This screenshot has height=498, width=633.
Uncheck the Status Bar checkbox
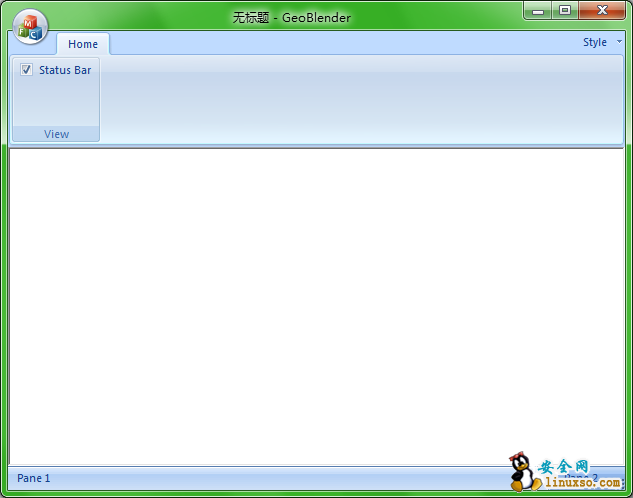(x=27, y=70)
